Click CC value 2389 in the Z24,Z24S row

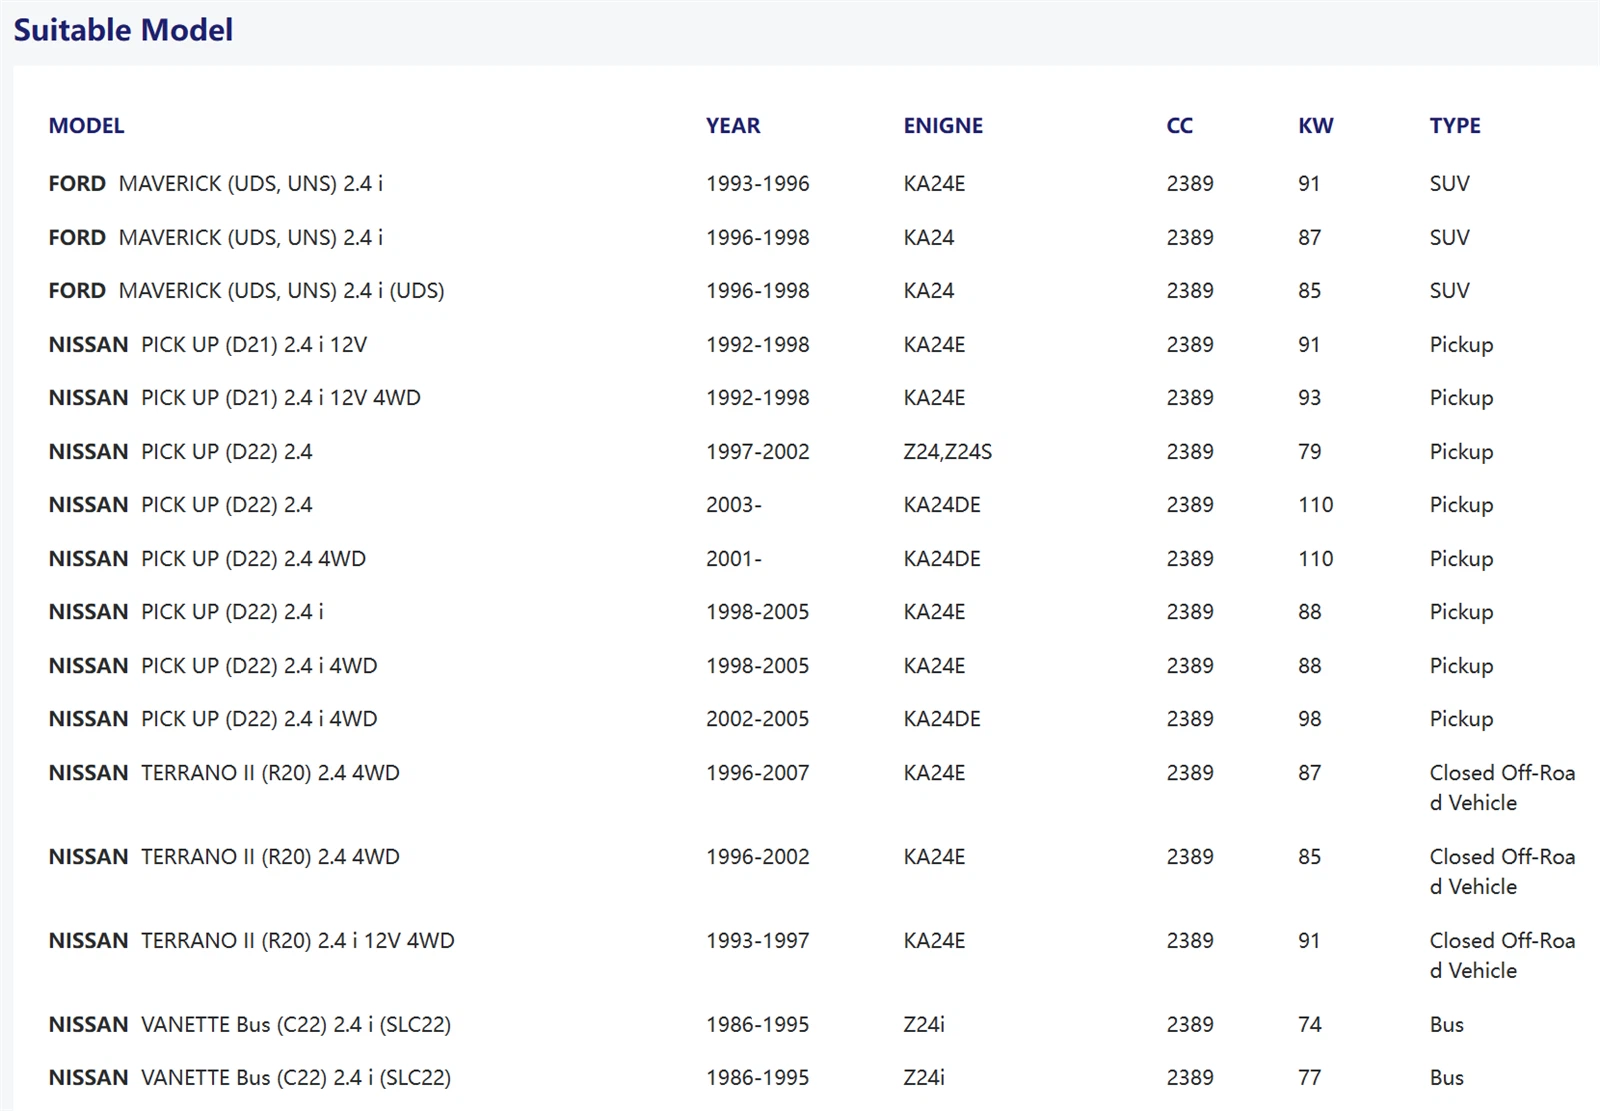[x=1190, y=452]
